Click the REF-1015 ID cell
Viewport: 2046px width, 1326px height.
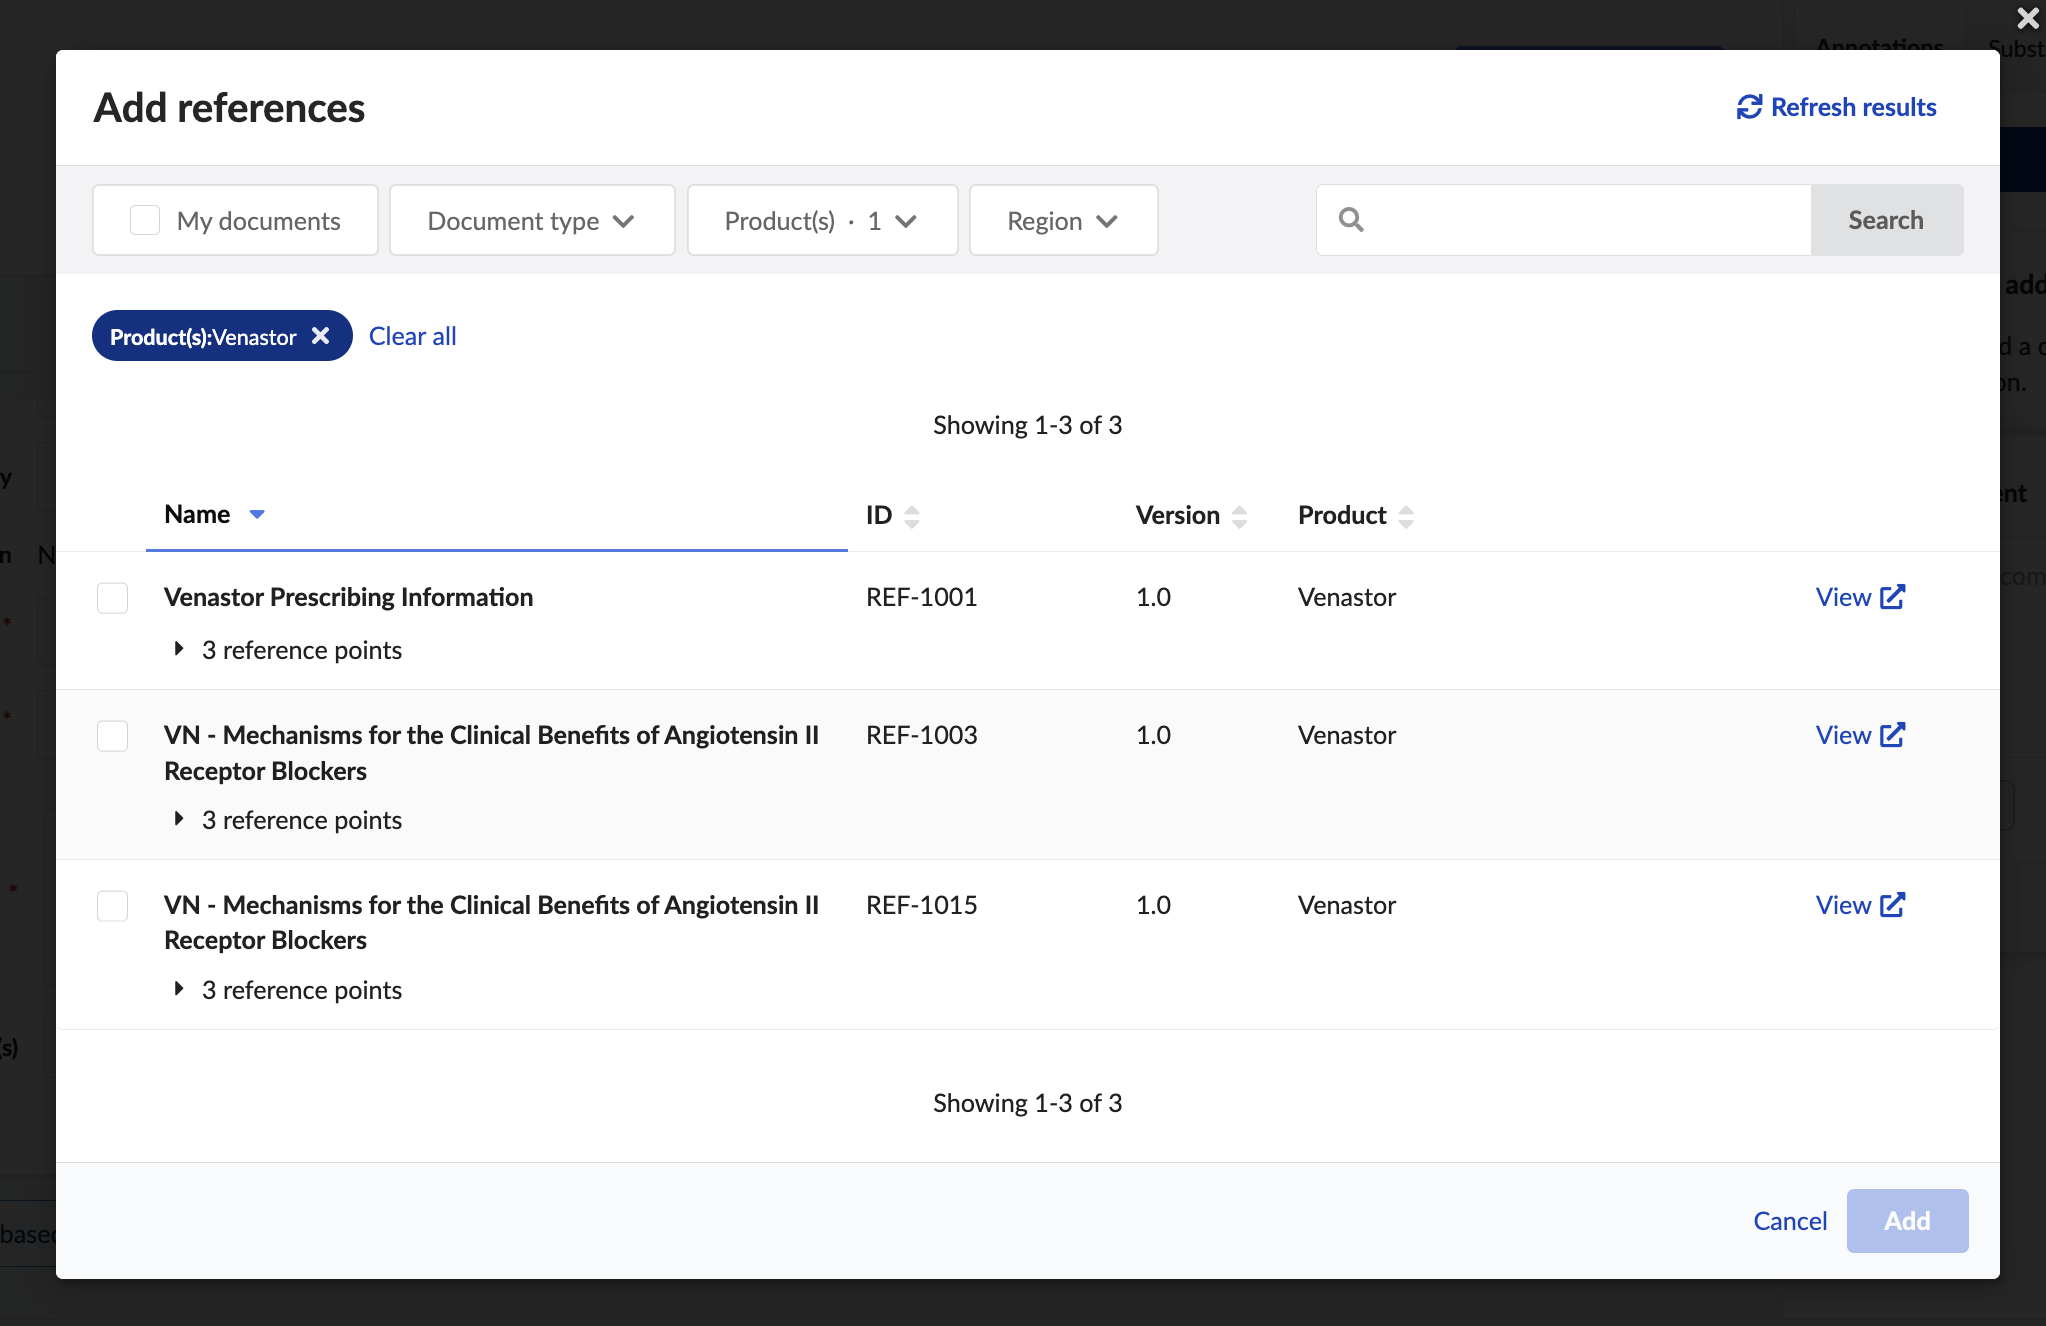(x=921, y=905)
